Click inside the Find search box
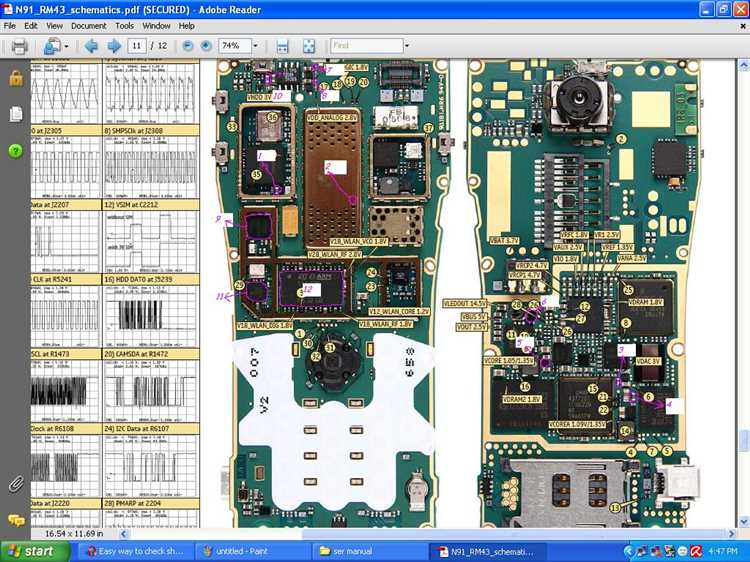750x562 pixels. point(367,46)
